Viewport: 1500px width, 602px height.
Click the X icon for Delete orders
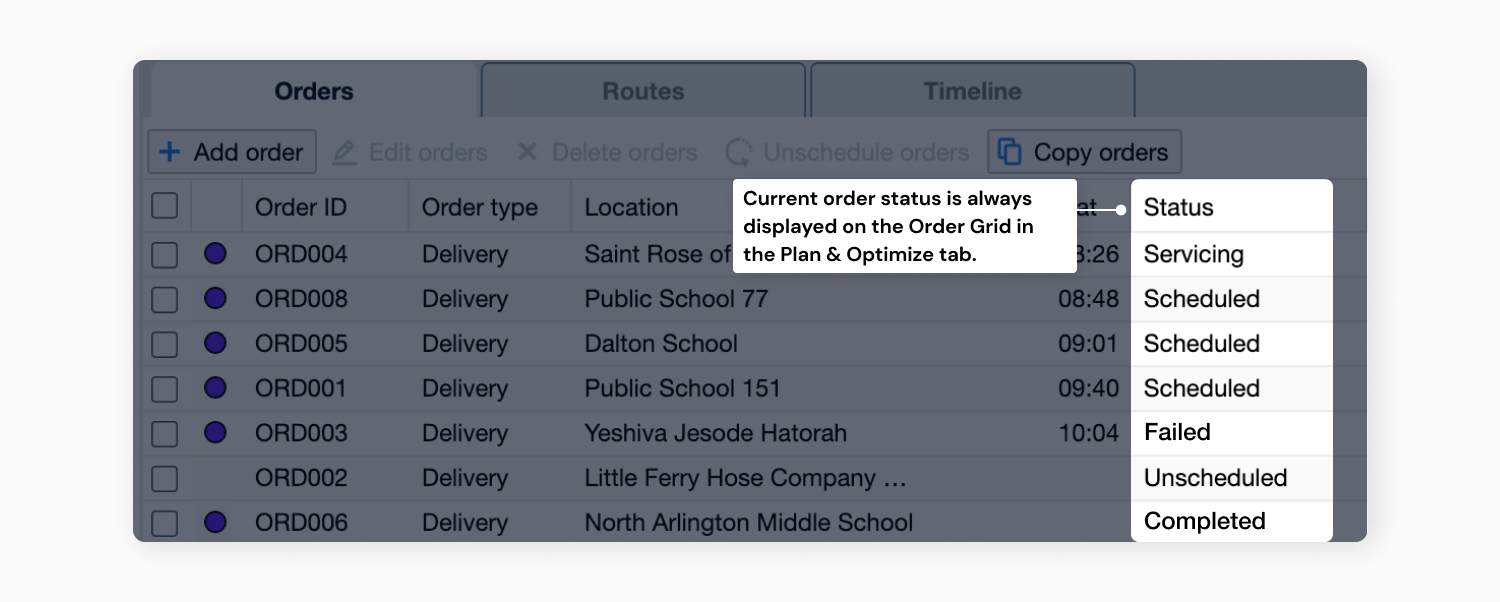coord(528,152)
